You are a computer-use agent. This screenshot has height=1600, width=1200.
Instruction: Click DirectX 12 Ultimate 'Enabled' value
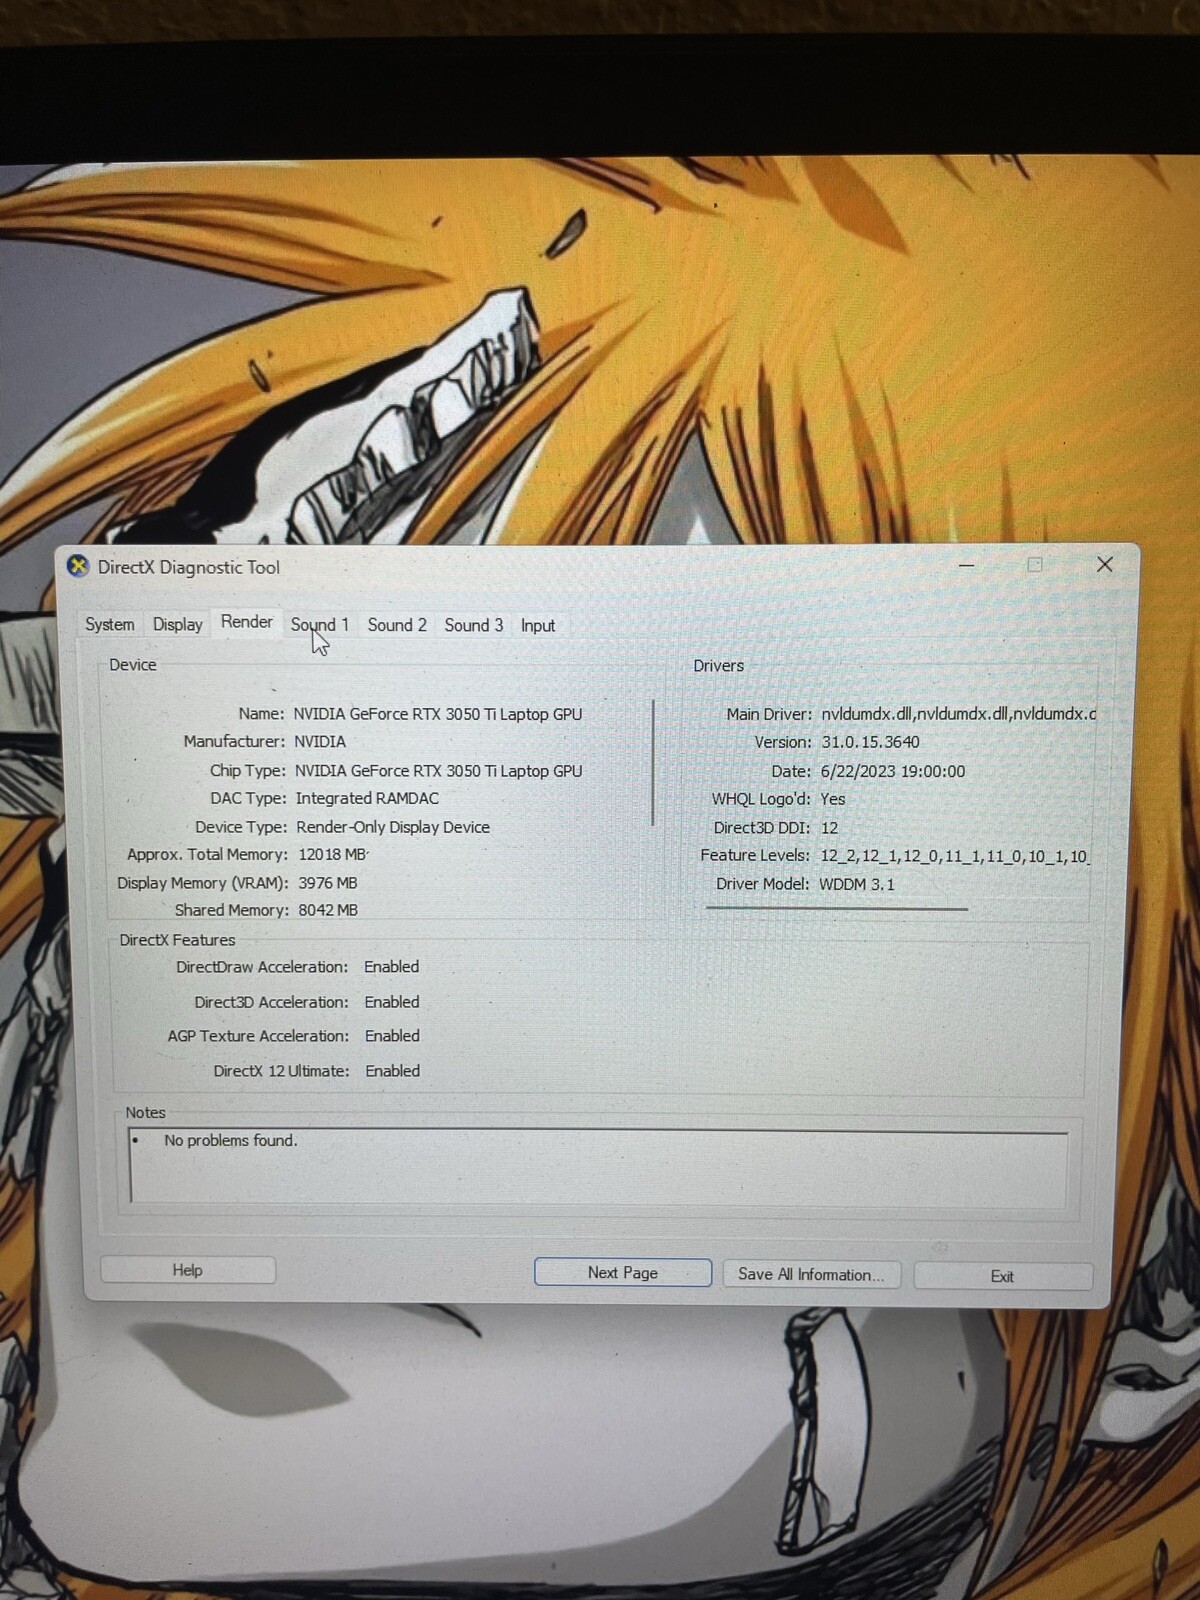(x=393, y=1071)
